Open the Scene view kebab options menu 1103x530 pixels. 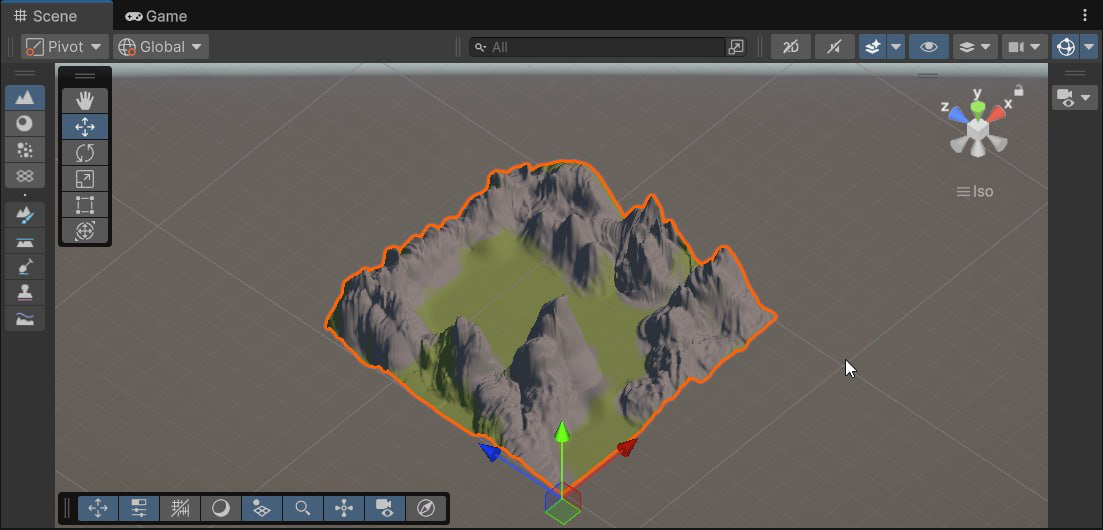[x=1085, y=15]
